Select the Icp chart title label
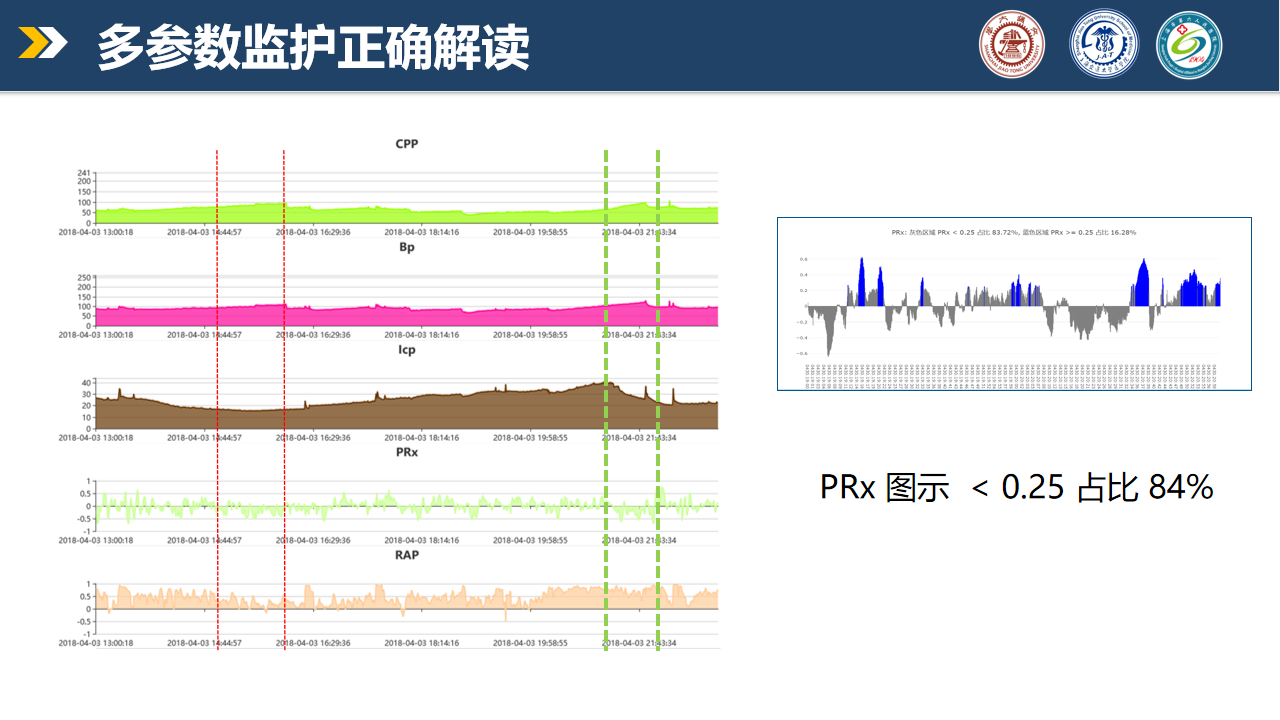Viewport: 1280px width, 720px height. click(x=407, y=350)
